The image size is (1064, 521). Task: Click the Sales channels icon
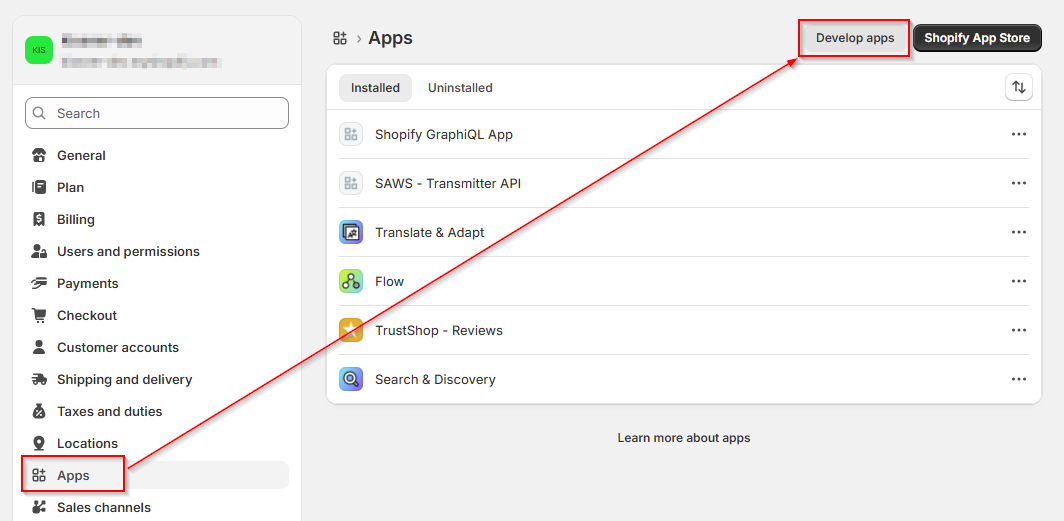point(39,507)
